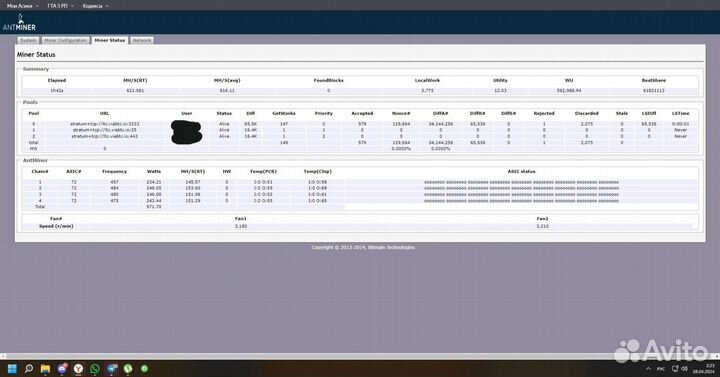Viewport: 720px width, 377px height.
Task: Launch File Explorer from taskbar
Action: click(x=45, y=369)
